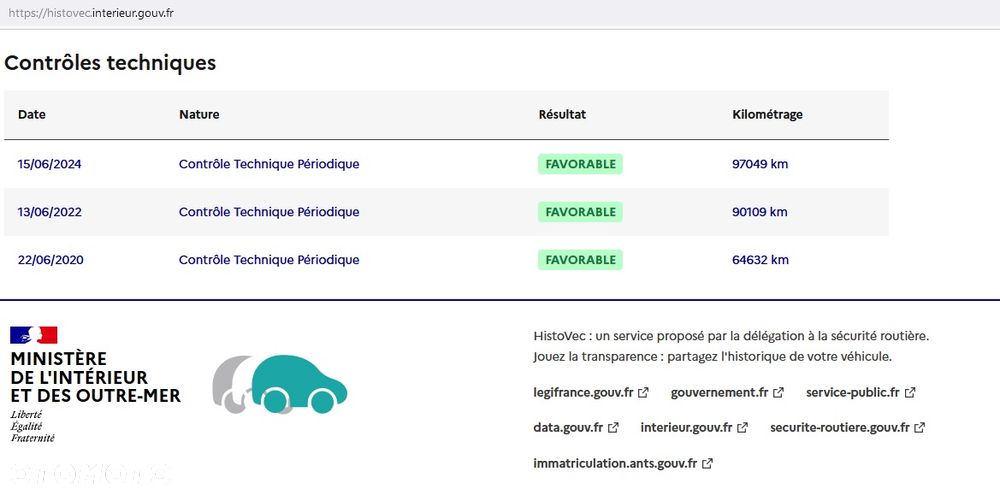Image resolution: width=1000 pixels, height=494 pixels.
Task: Open the securite-routiere.gouv.fr link
Action: tap(840, 428)
